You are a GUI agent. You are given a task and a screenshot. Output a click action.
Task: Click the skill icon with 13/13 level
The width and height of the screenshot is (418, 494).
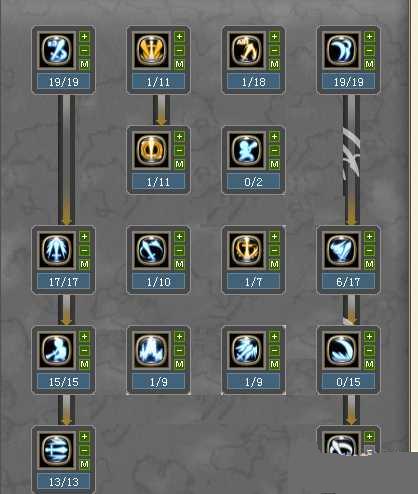[57, 450]
